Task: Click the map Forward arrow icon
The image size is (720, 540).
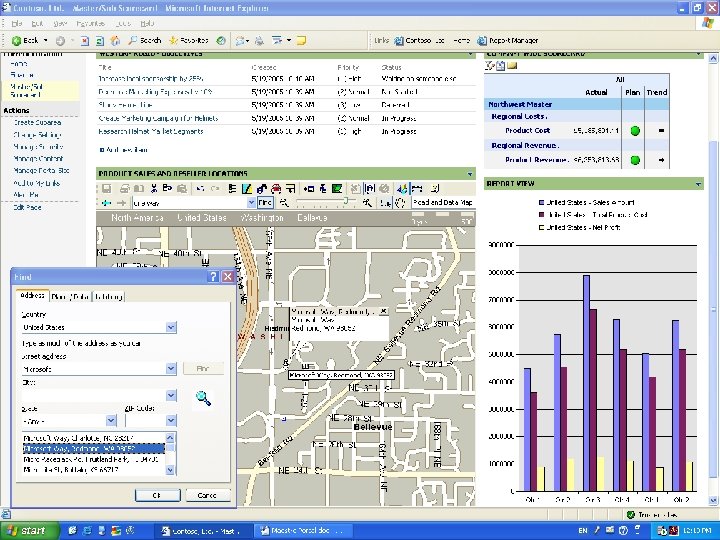Action: 121,203
